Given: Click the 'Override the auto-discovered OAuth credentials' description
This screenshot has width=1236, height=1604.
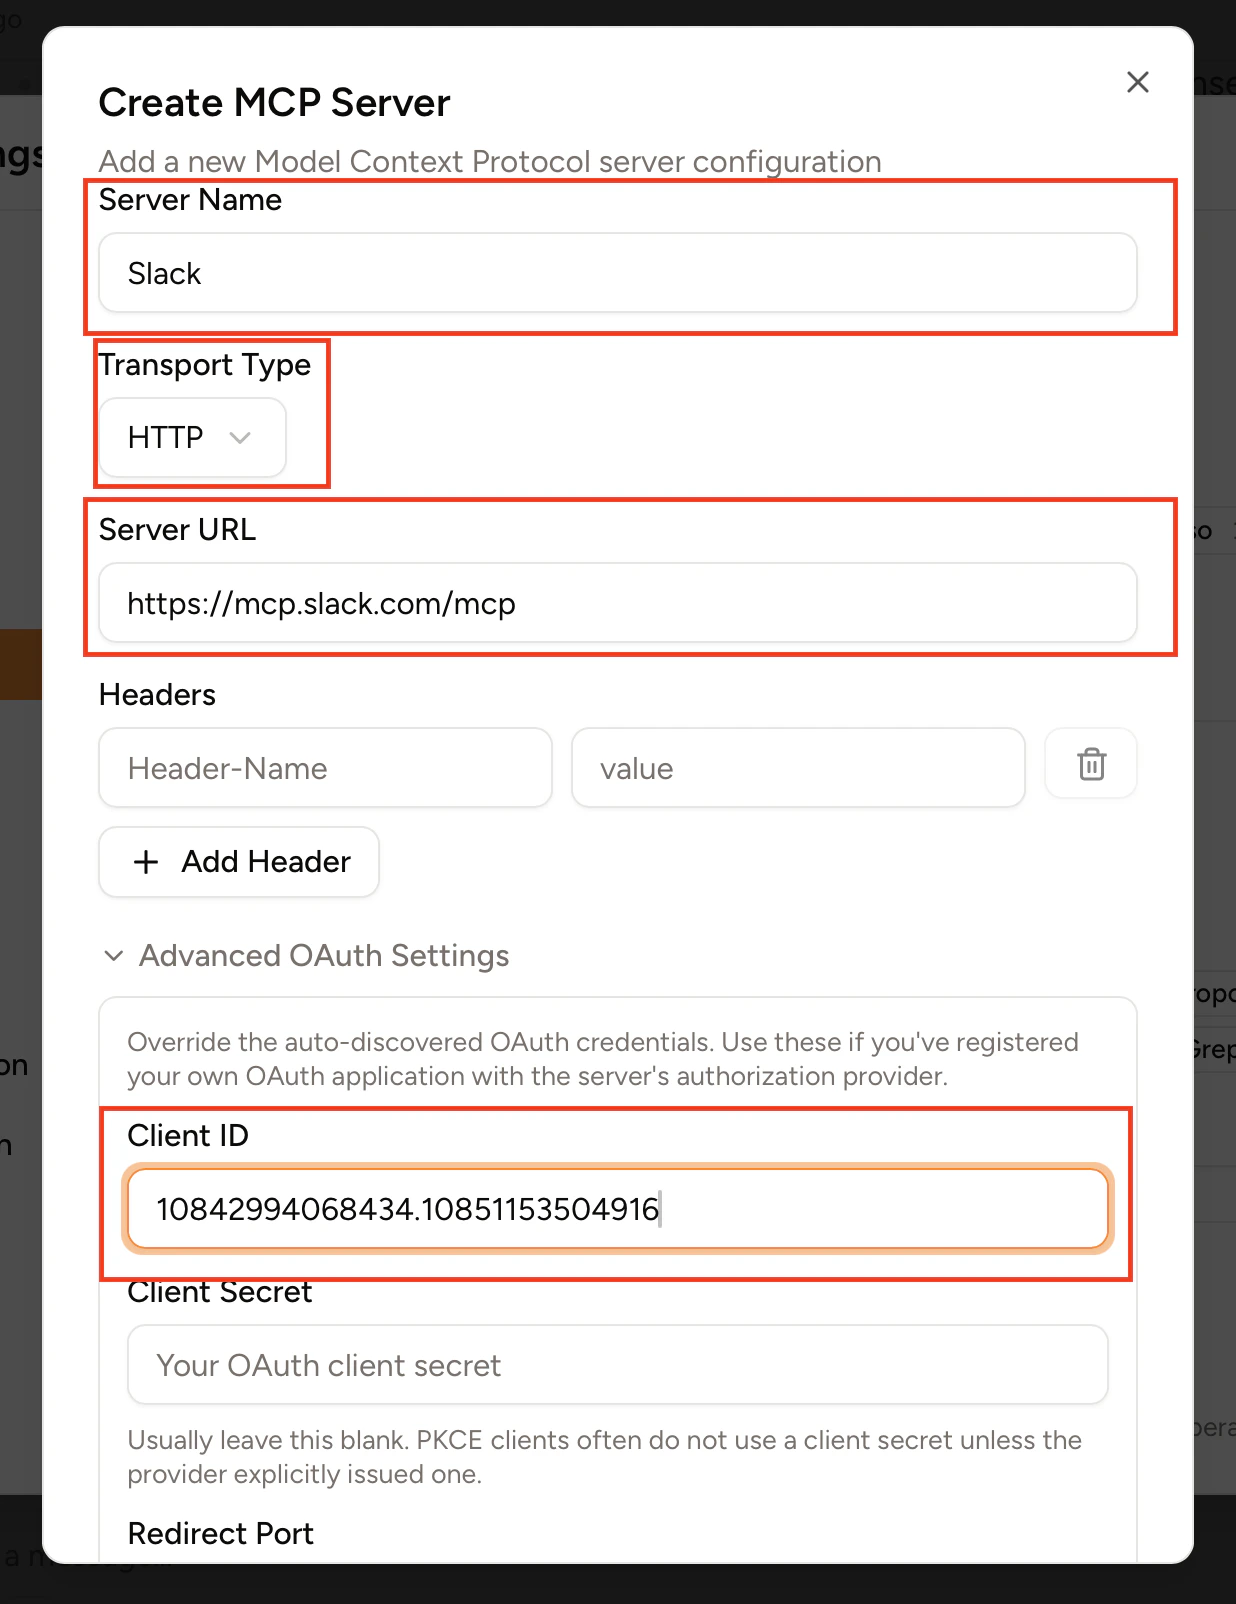Looking at the screenshot, I should click(603, 1059).
